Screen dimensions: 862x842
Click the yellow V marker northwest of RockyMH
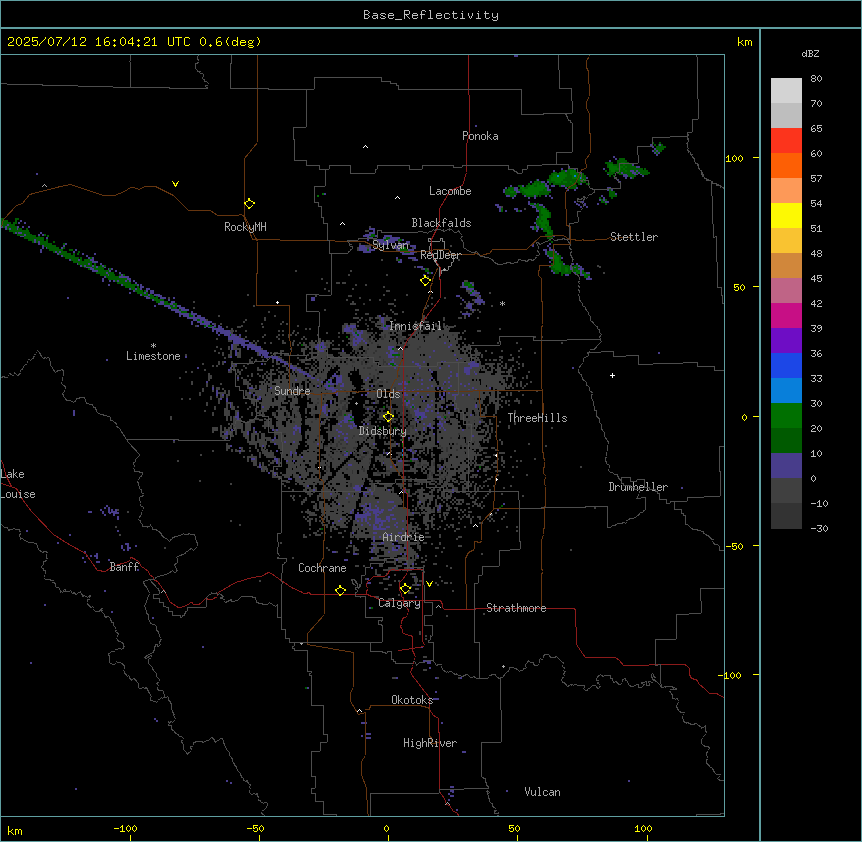(175, 184)
